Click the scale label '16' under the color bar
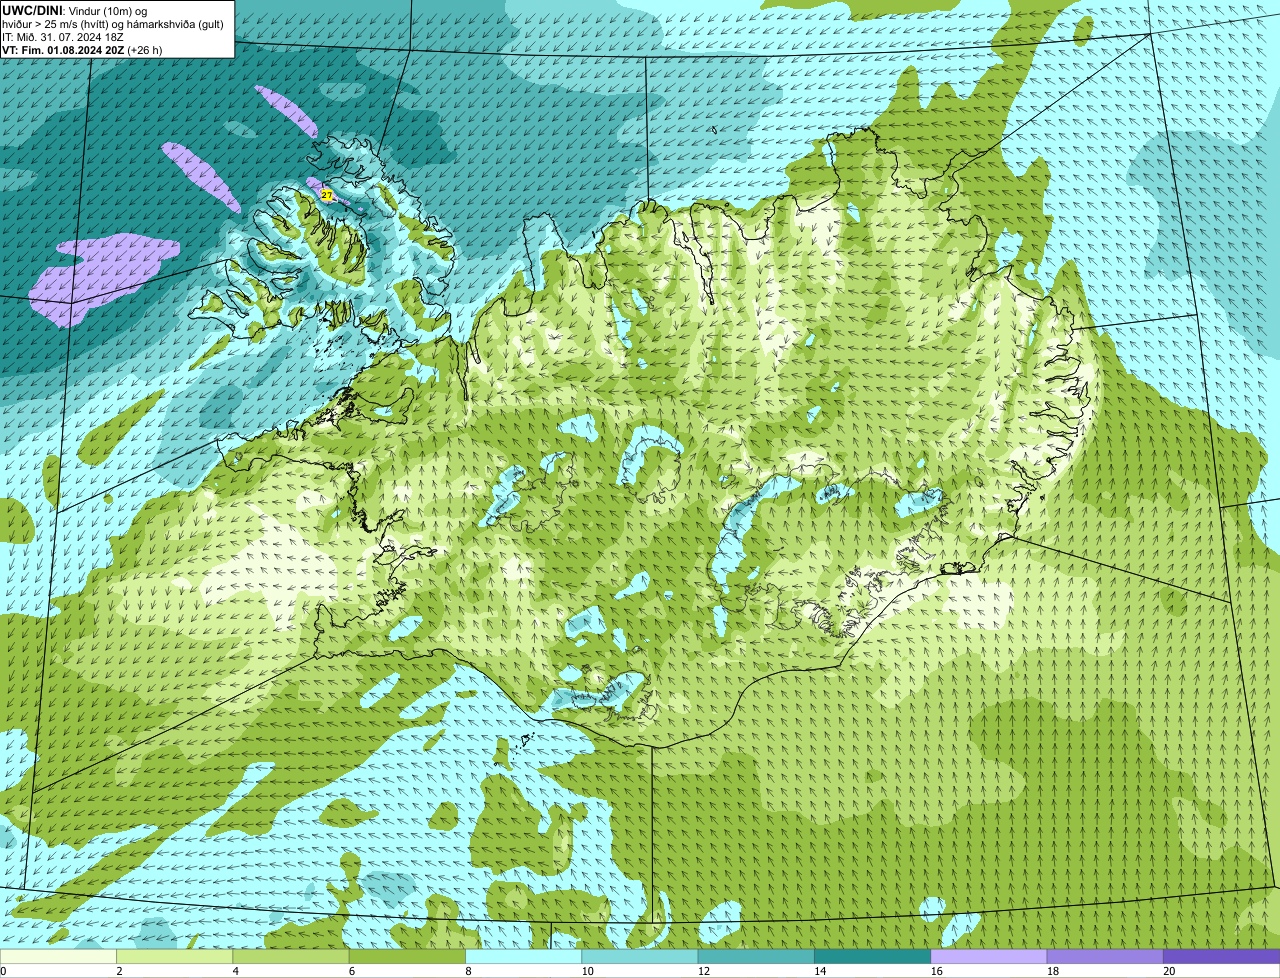 point(936,971)
